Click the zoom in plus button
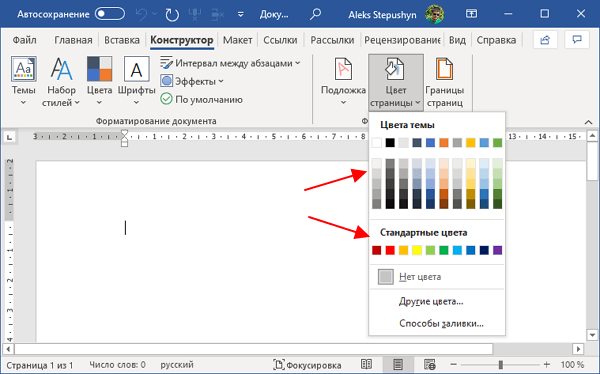The image size is (600, 374). pos(547,364)
